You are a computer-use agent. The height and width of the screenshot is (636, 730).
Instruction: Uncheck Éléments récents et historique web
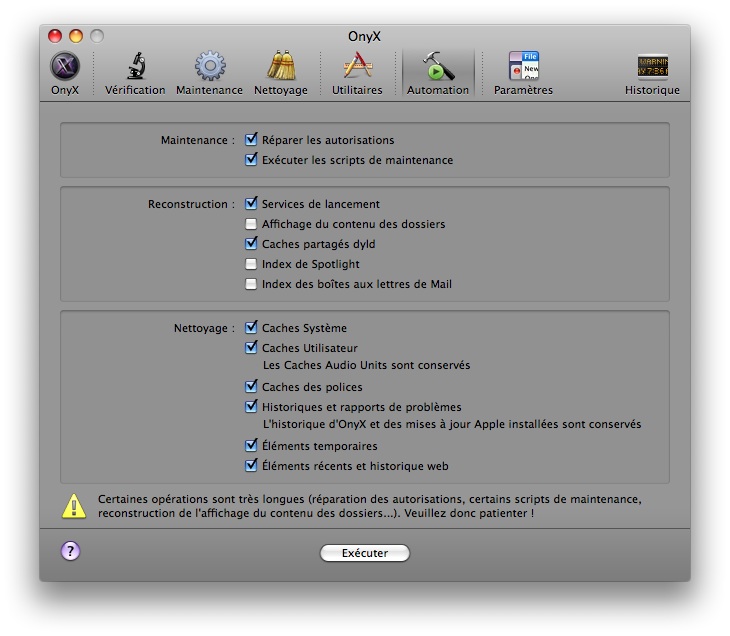pos(251,466)
